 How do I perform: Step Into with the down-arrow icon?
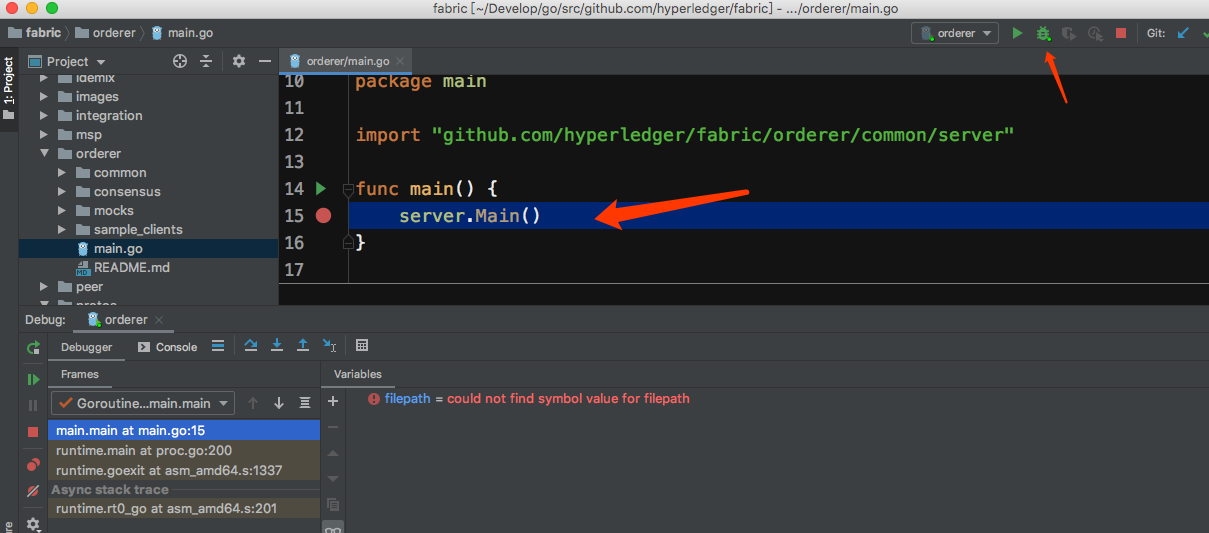point(277,346)
